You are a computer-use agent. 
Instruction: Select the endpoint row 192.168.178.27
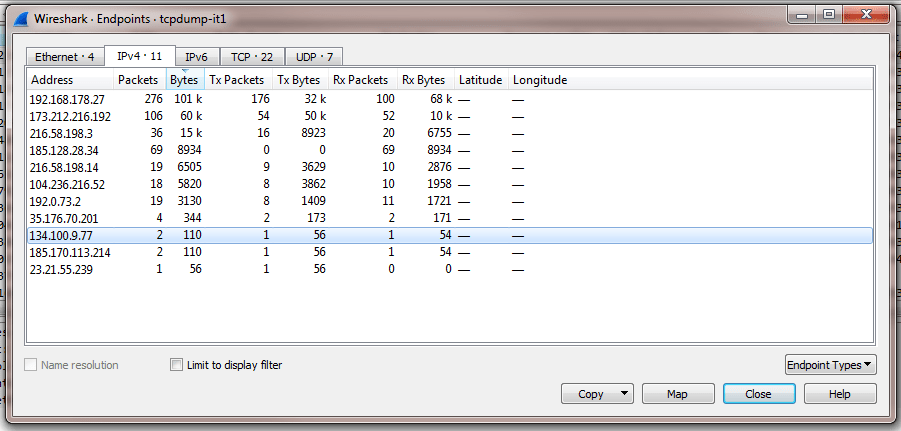[67, 100]
